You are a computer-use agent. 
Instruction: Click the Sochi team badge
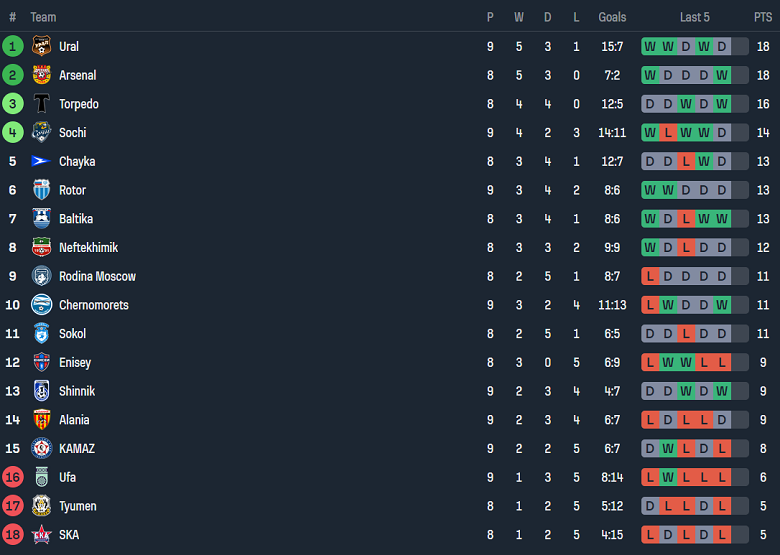click(41, 133)
